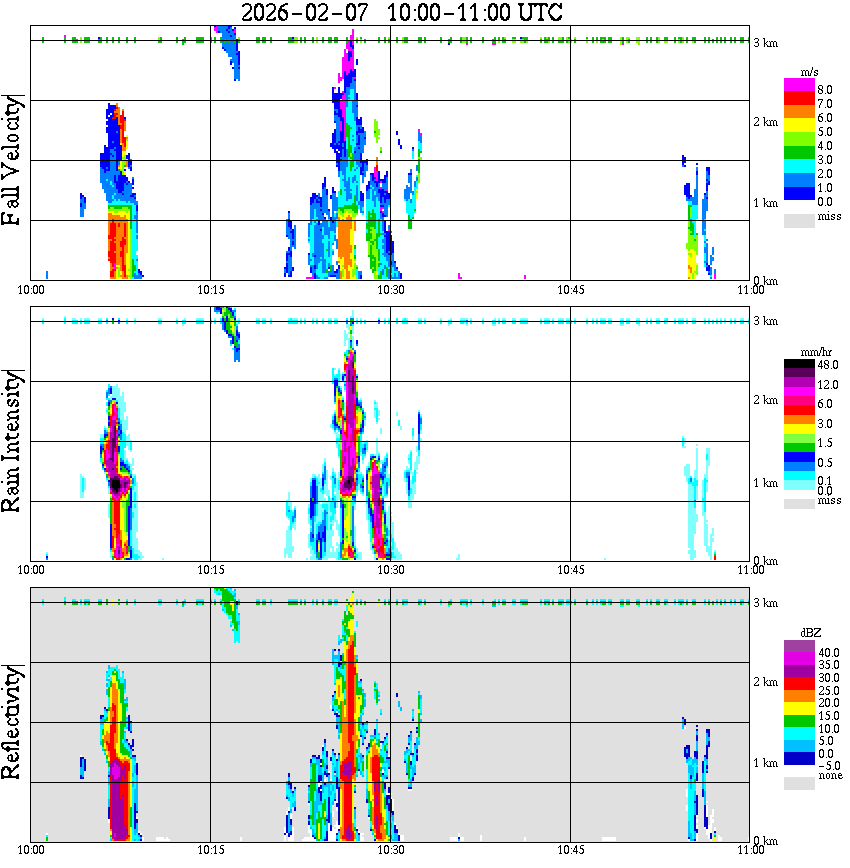The width and height of the screenshot is (850, 868).
Task: Click the '3 km' height label beside Fall Velocity
Action: [x=765, y=43]
